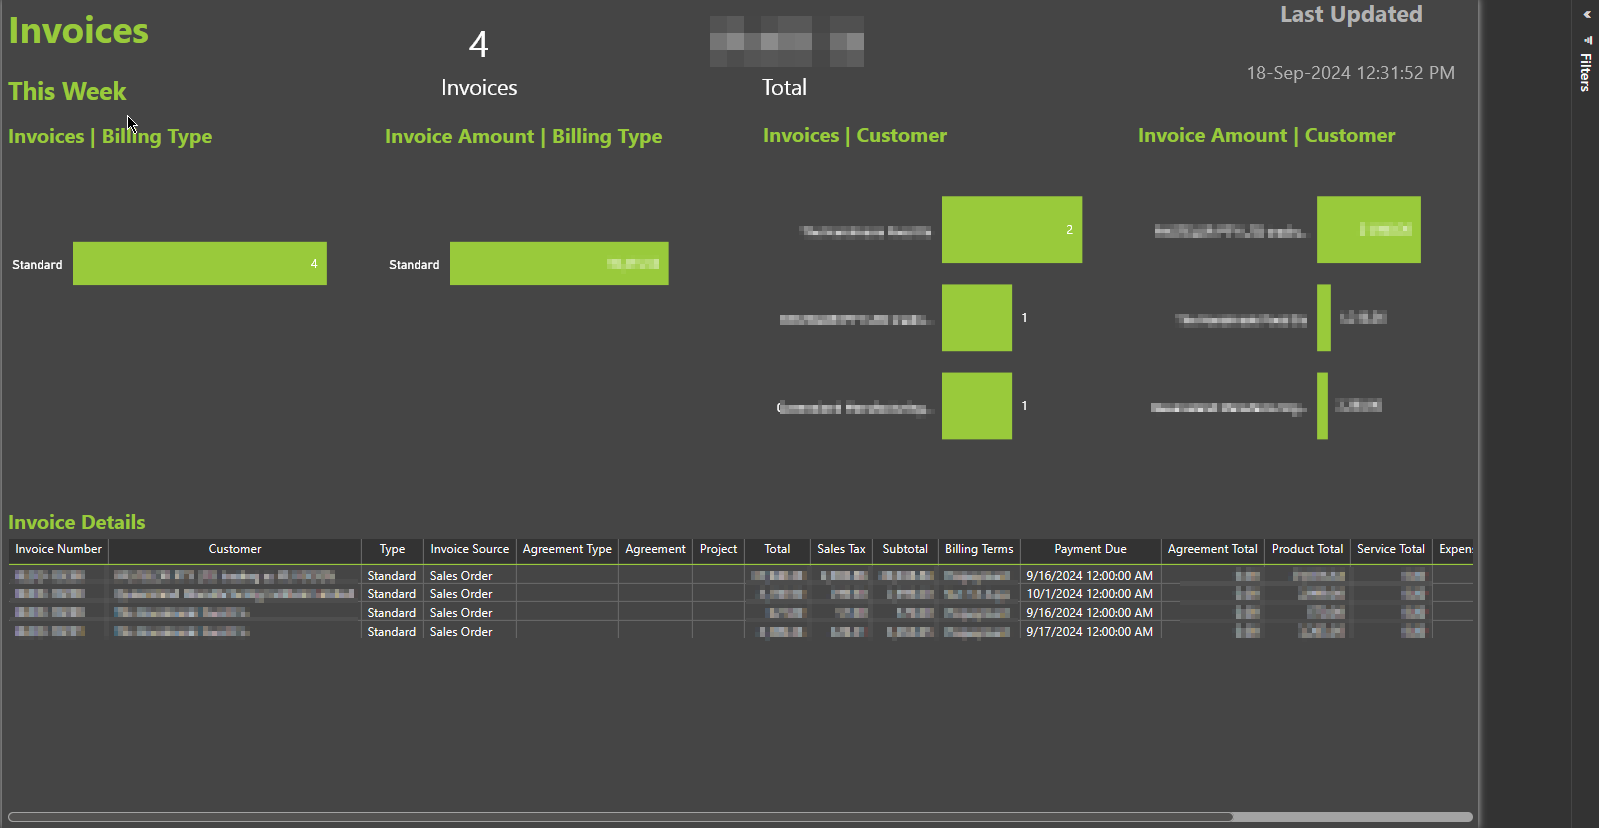
Task: Expand the collapsed Filters pane with the chevron
Action: coord(1587,15)
